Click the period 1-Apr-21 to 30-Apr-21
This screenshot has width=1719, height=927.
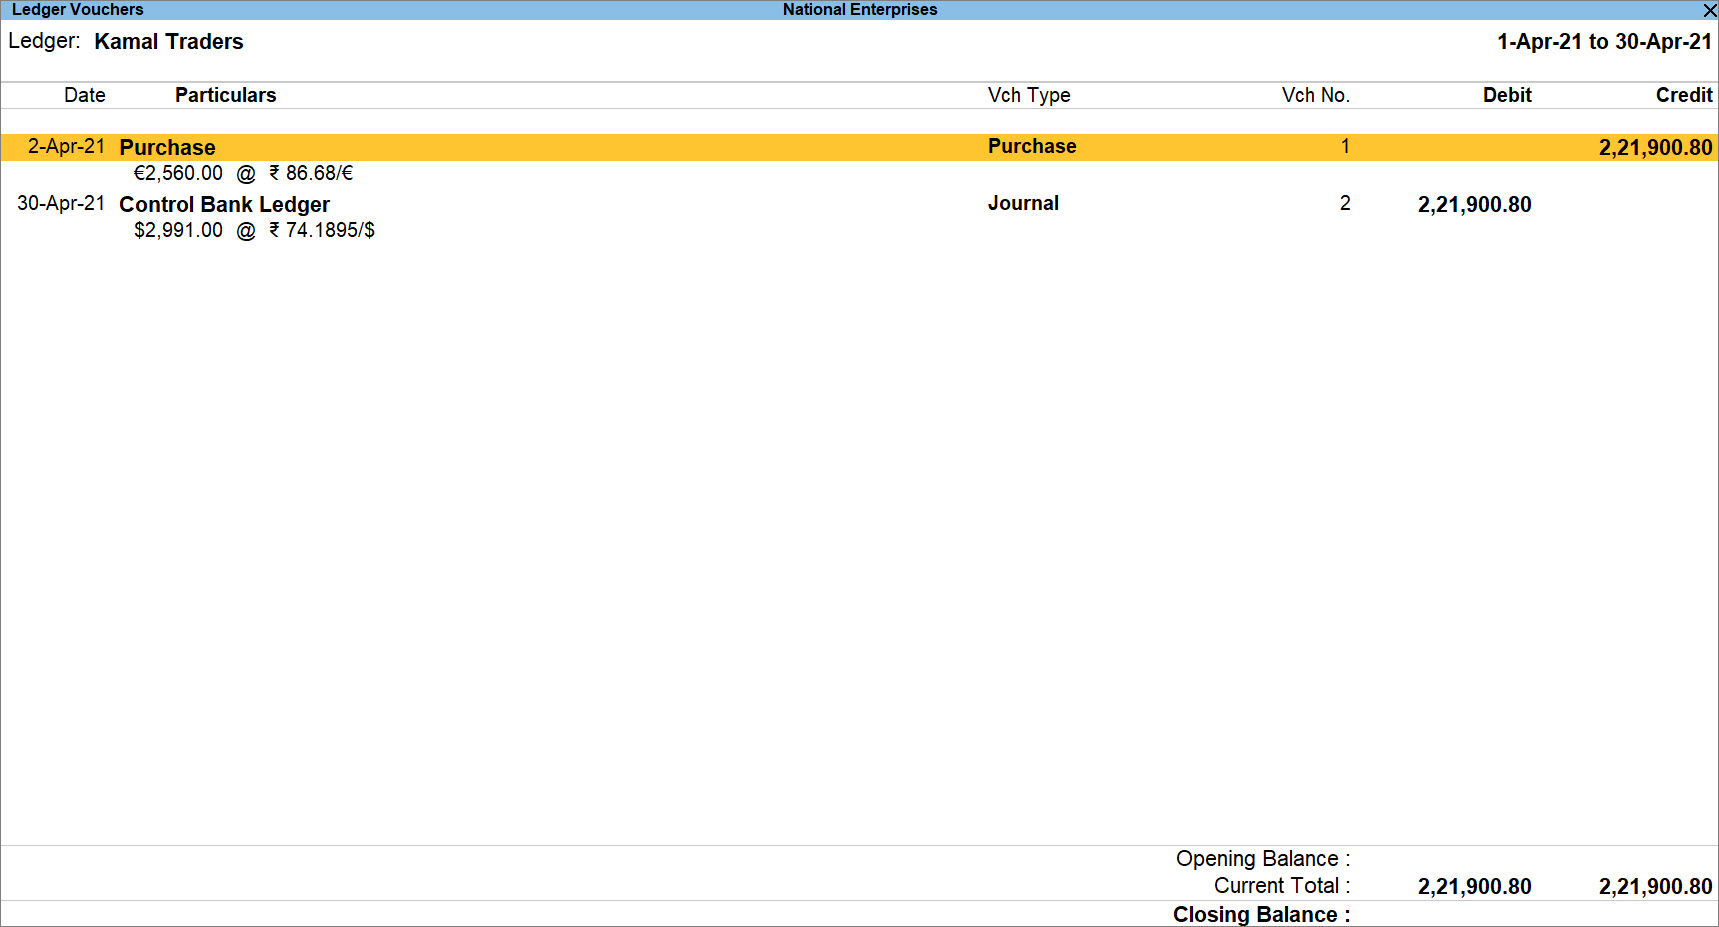point(1604,42)
